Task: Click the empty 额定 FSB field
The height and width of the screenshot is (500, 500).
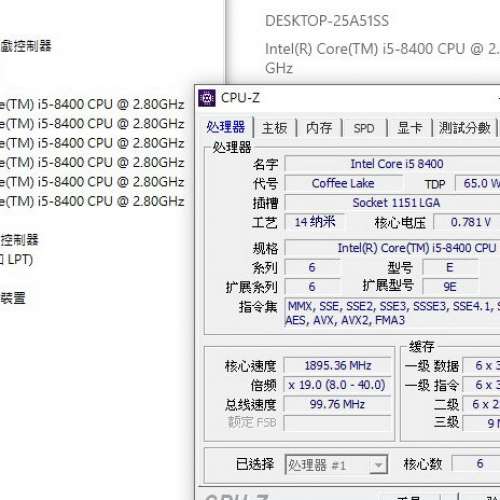Action: click(337, 423)
